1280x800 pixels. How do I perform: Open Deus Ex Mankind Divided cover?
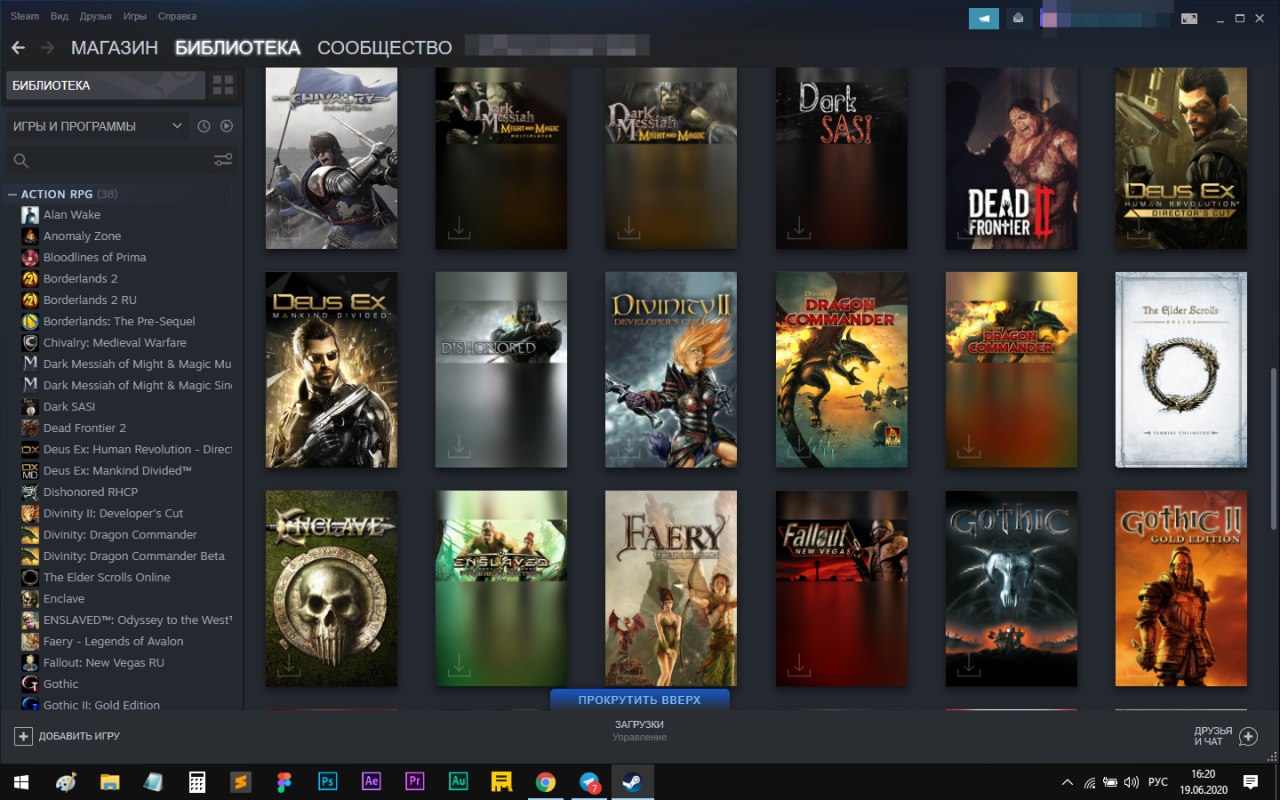pyautogui.click(x=331, y=370)
